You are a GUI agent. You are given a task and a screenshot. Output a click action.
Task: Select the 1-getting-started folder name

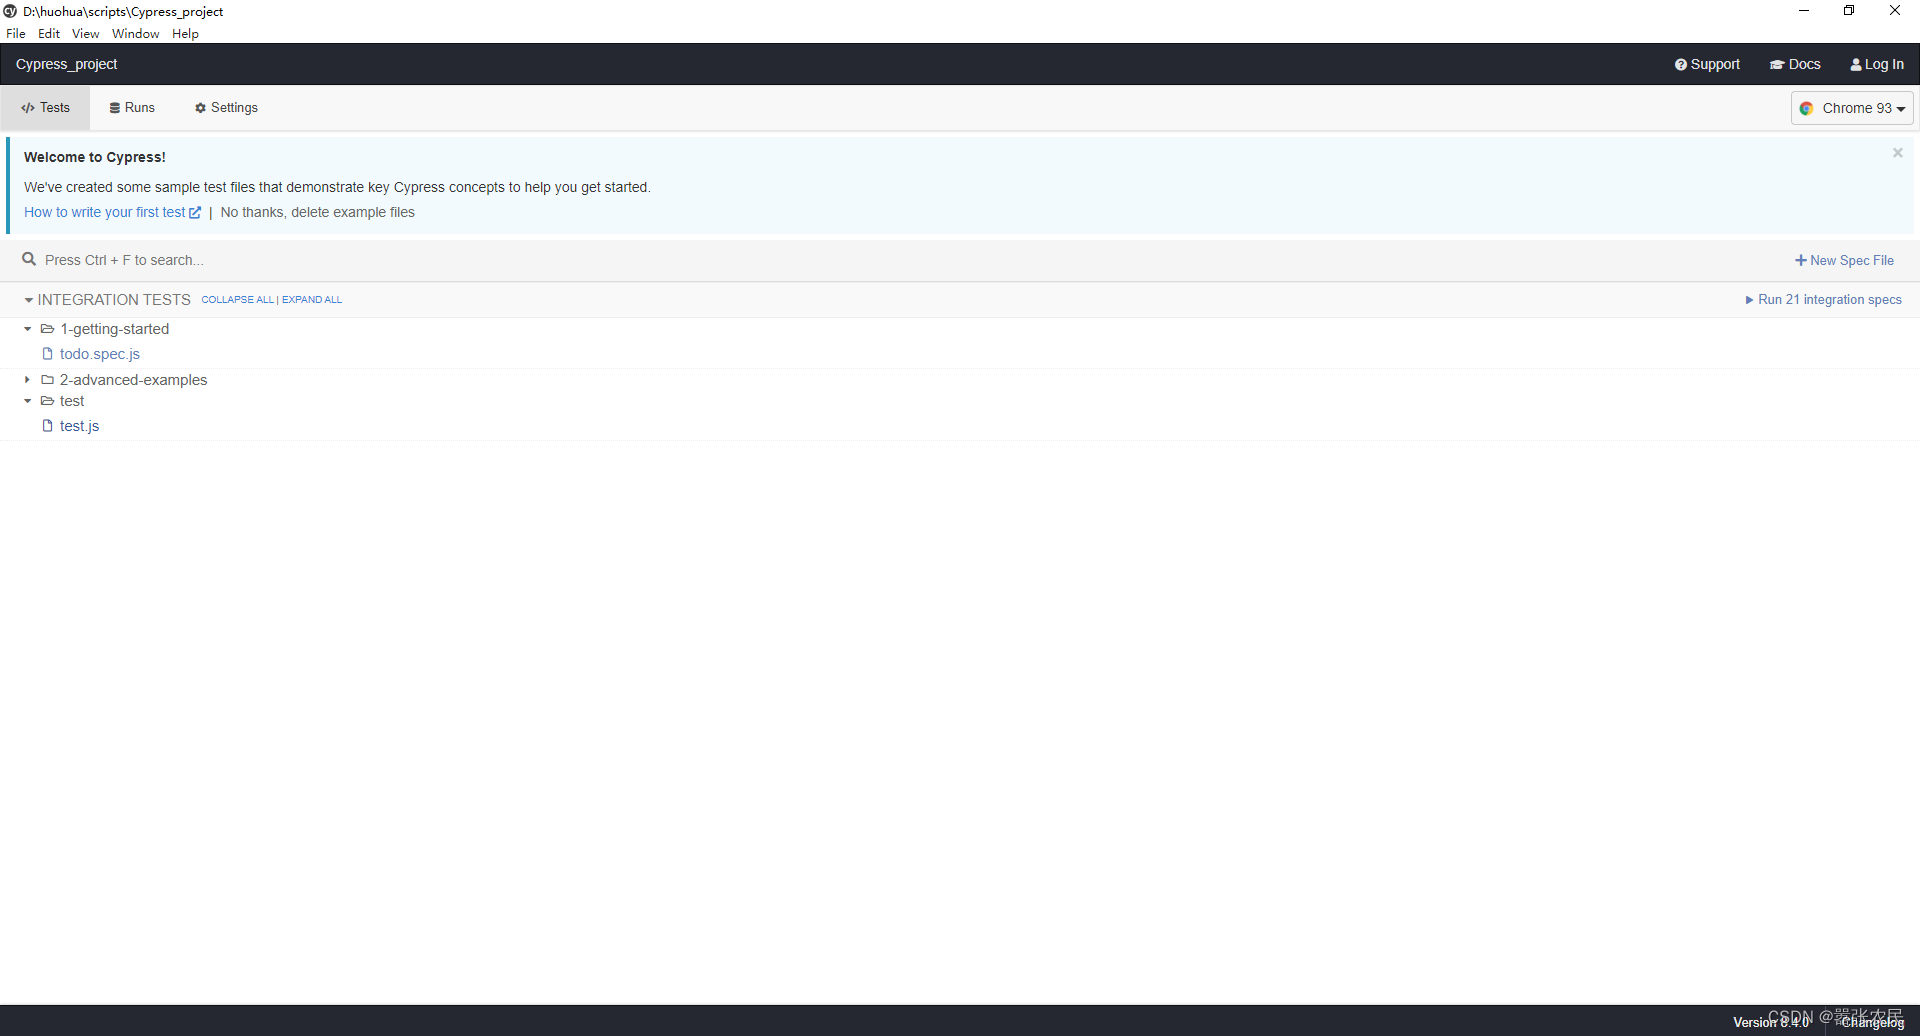click(x=115, y=329)
